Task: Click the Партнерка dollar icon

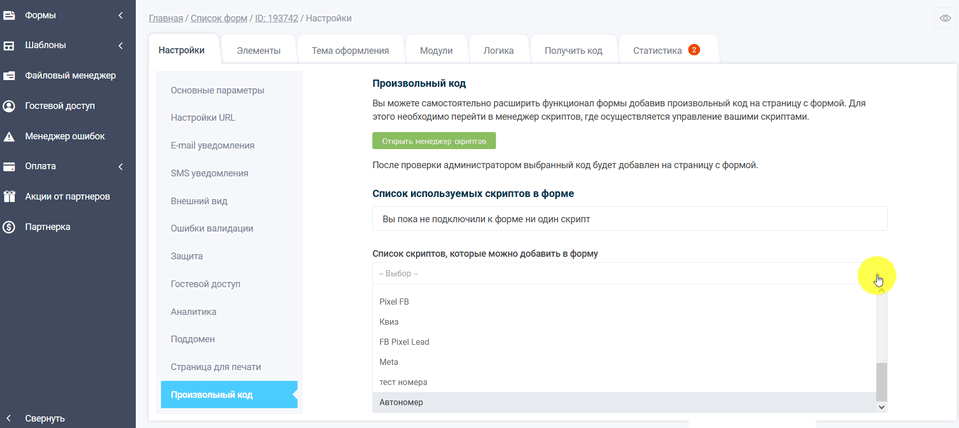Action: 9,227
